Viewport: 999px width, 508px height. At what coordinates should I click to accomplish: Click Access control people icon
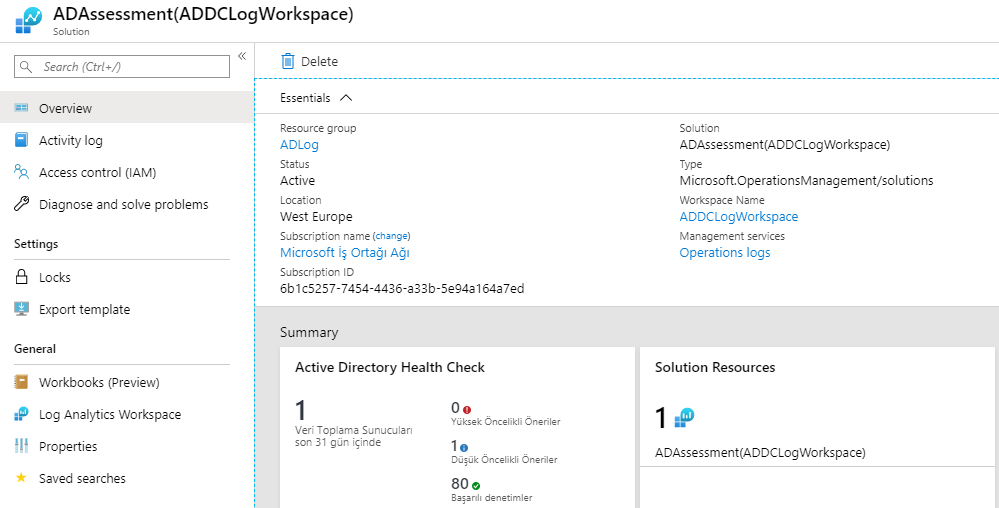coord(21,172)
